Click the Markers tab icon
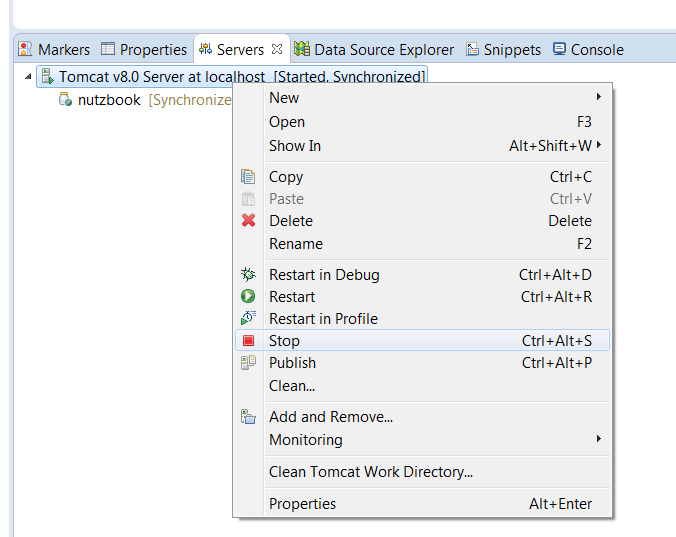 click(x=25, y=49)
